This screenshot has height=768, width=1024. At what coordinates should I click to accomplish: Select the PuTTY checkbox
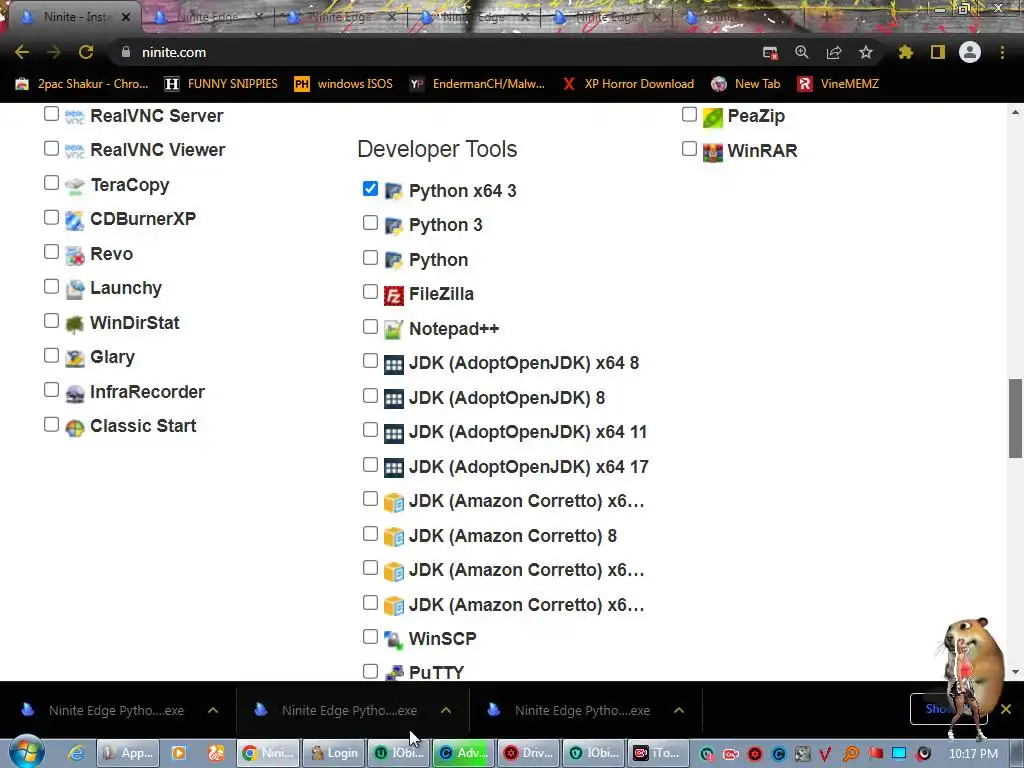click(x=370, y=671)
